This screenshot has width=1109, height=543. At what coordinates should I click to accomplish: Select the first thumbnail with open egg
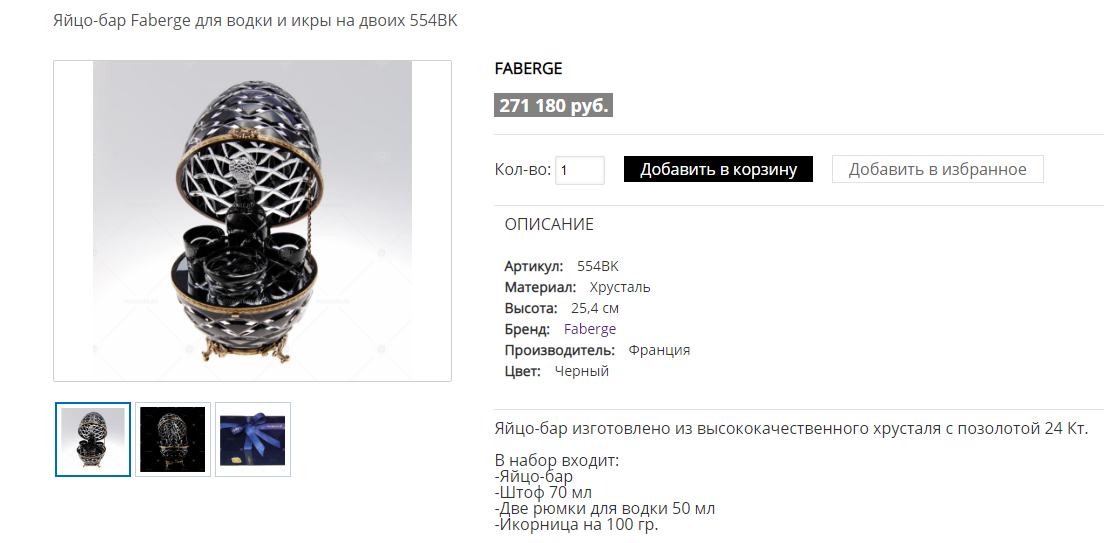[x=93, y=439]
